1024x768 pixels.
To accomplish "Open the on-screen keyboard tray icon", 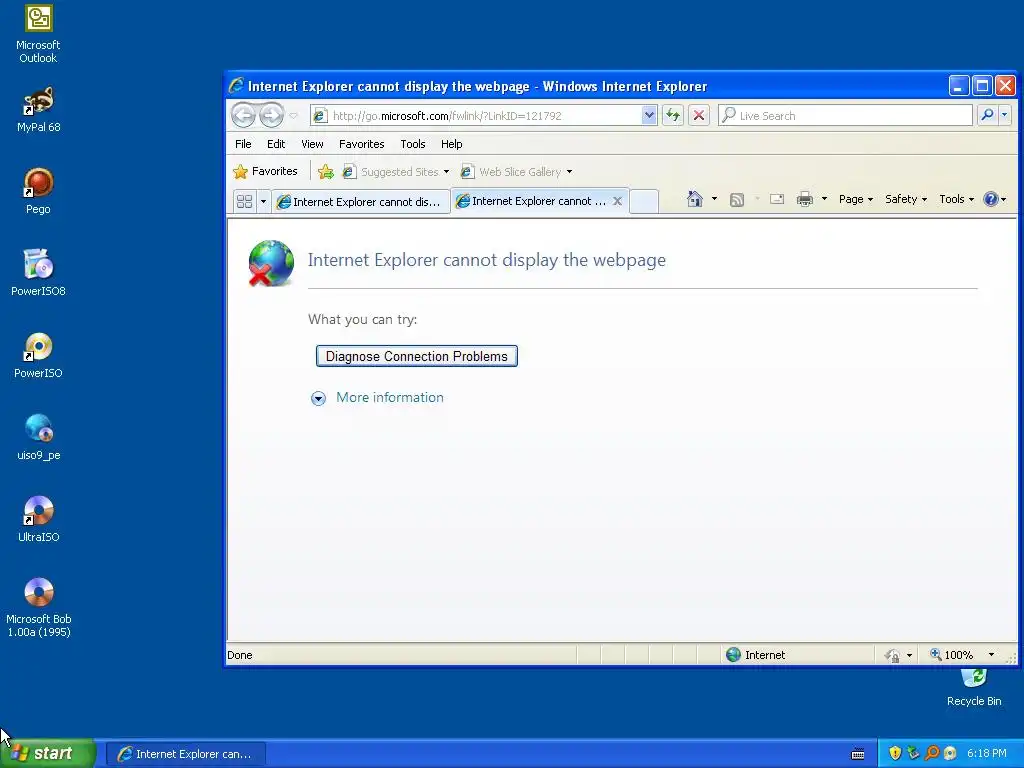I will click(858, 754).
